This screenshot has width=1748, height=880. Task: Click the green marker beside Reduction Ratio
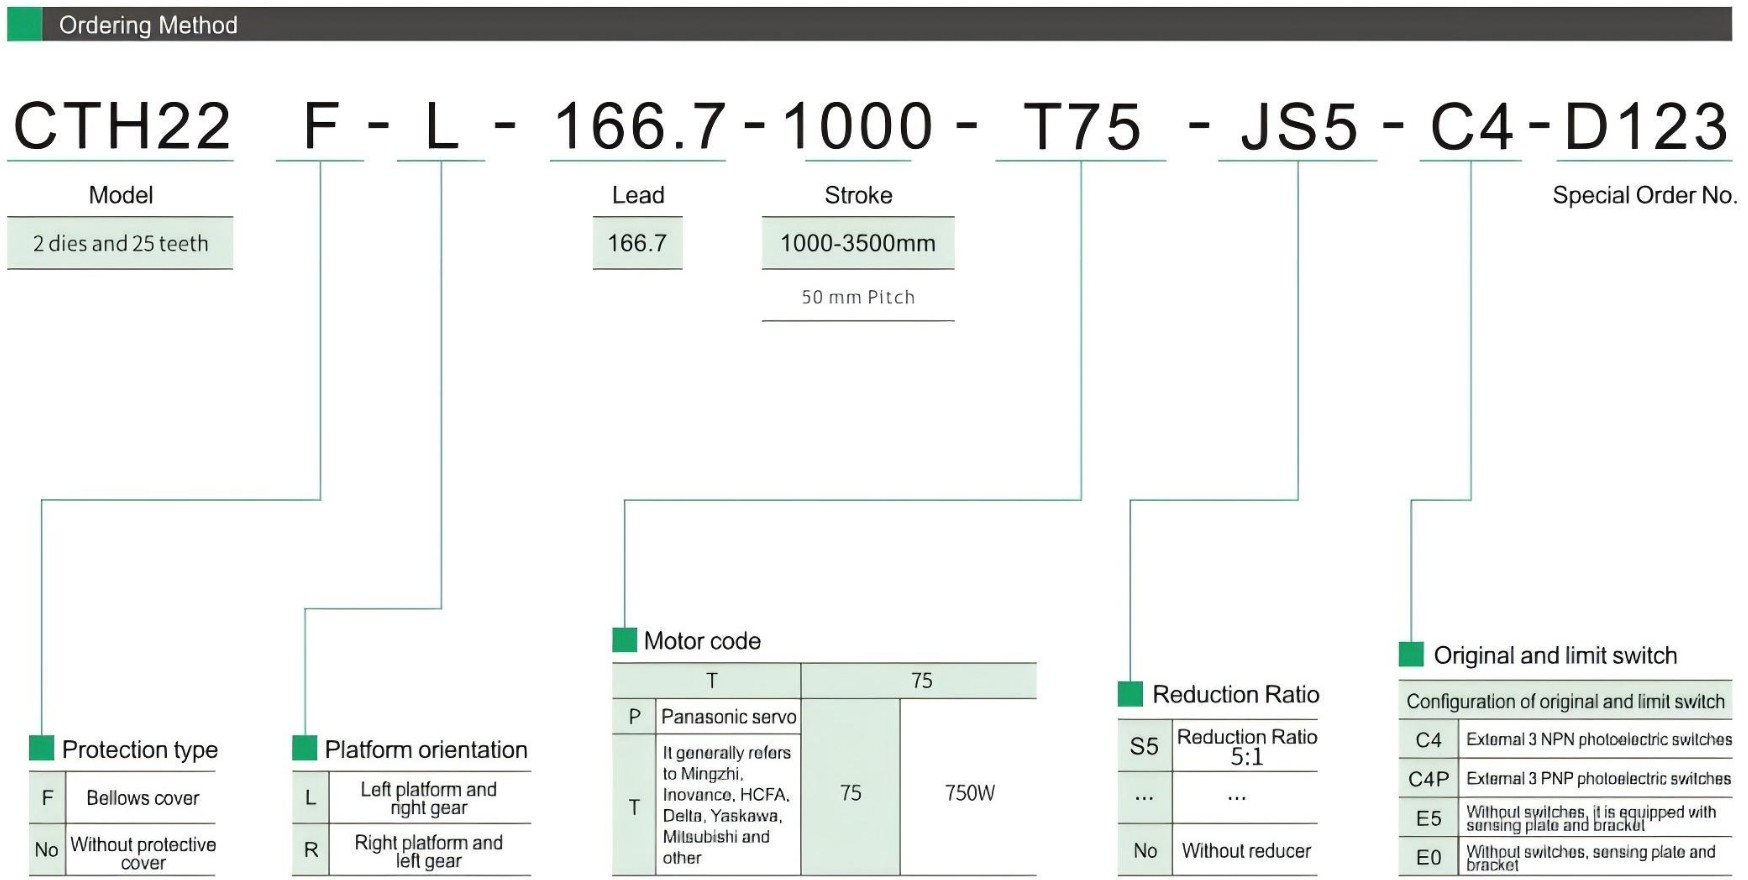click(x=1130, y=693)
